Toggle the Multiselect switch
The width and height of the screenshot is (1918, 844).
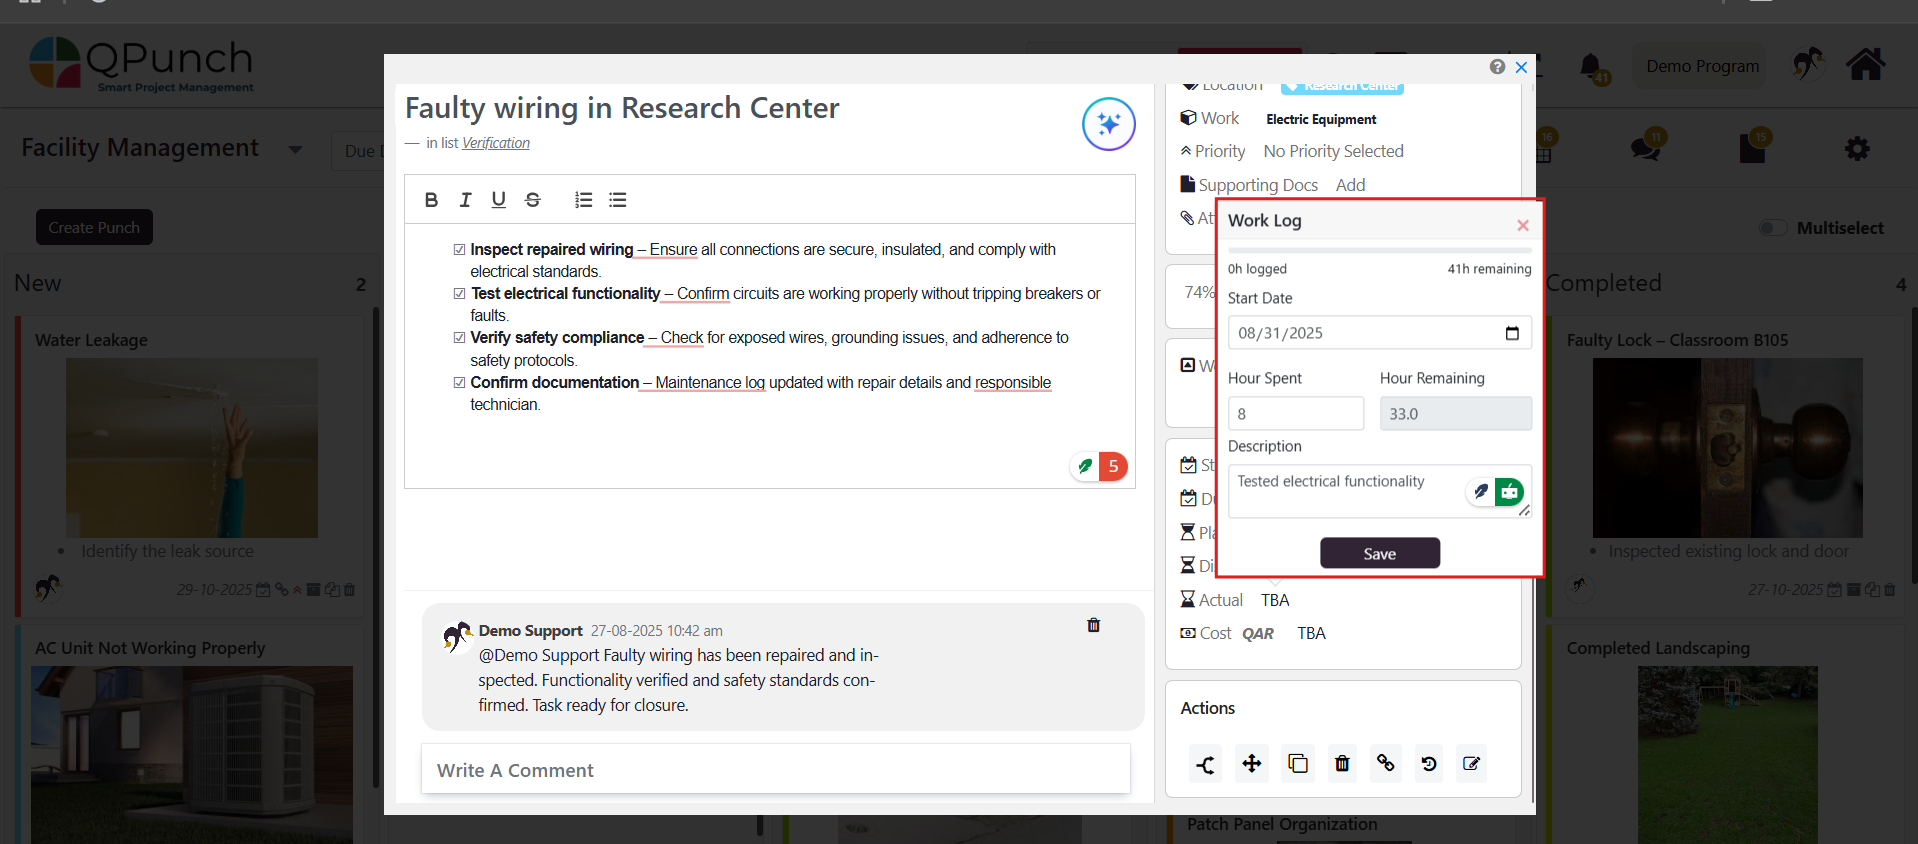[1773, 228]
